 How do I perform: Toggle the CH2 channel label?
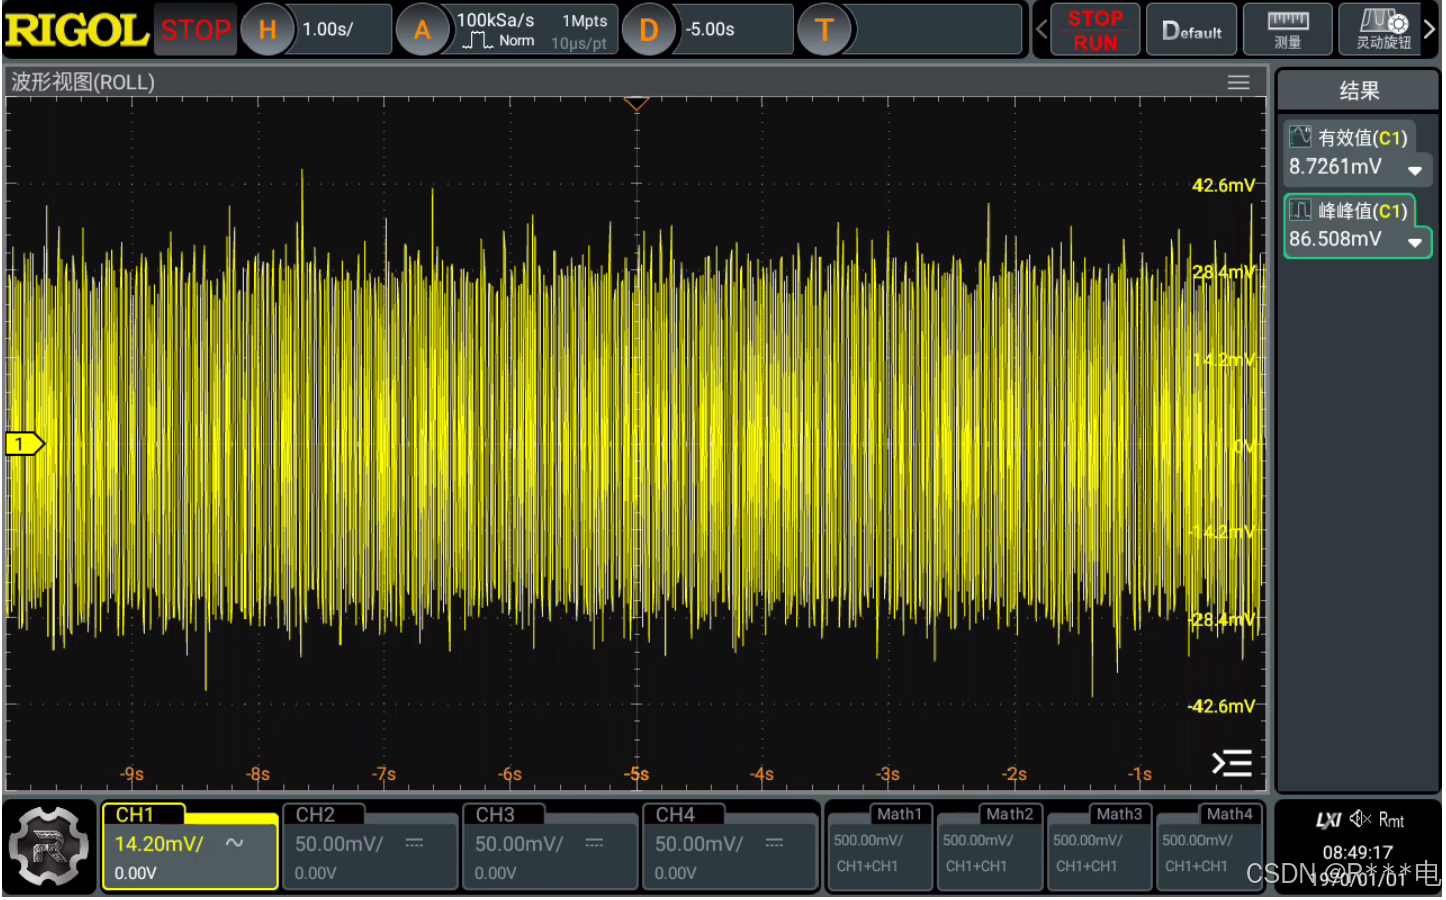pyautogui.click(x=315, y=815)
